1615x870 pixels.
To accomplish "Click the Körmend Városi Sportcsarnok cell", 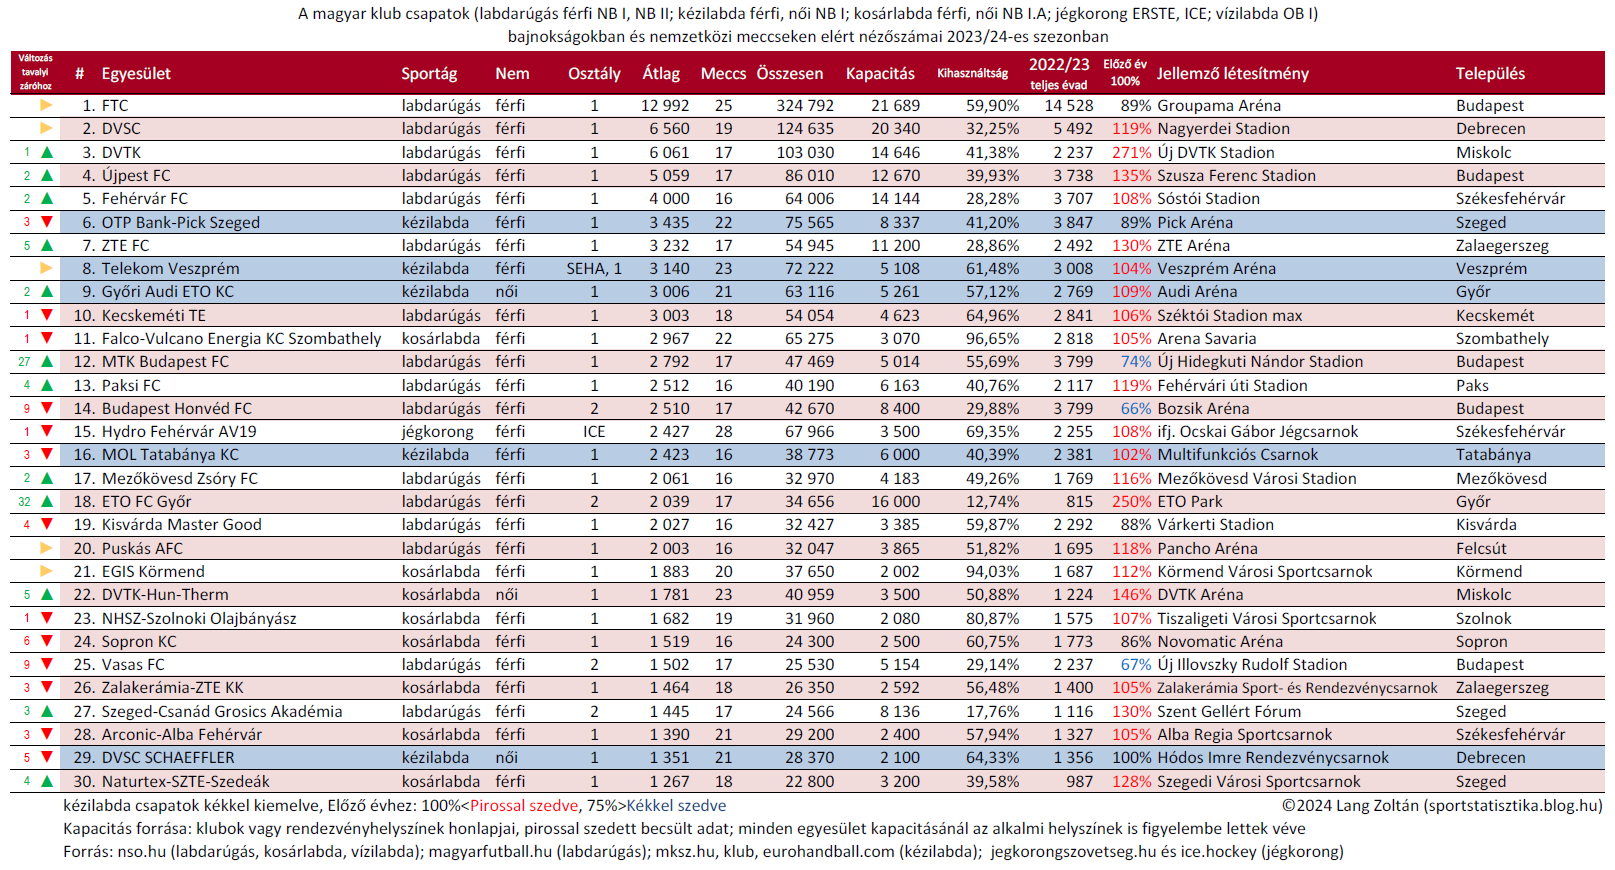I will [x=1265, y=571].
